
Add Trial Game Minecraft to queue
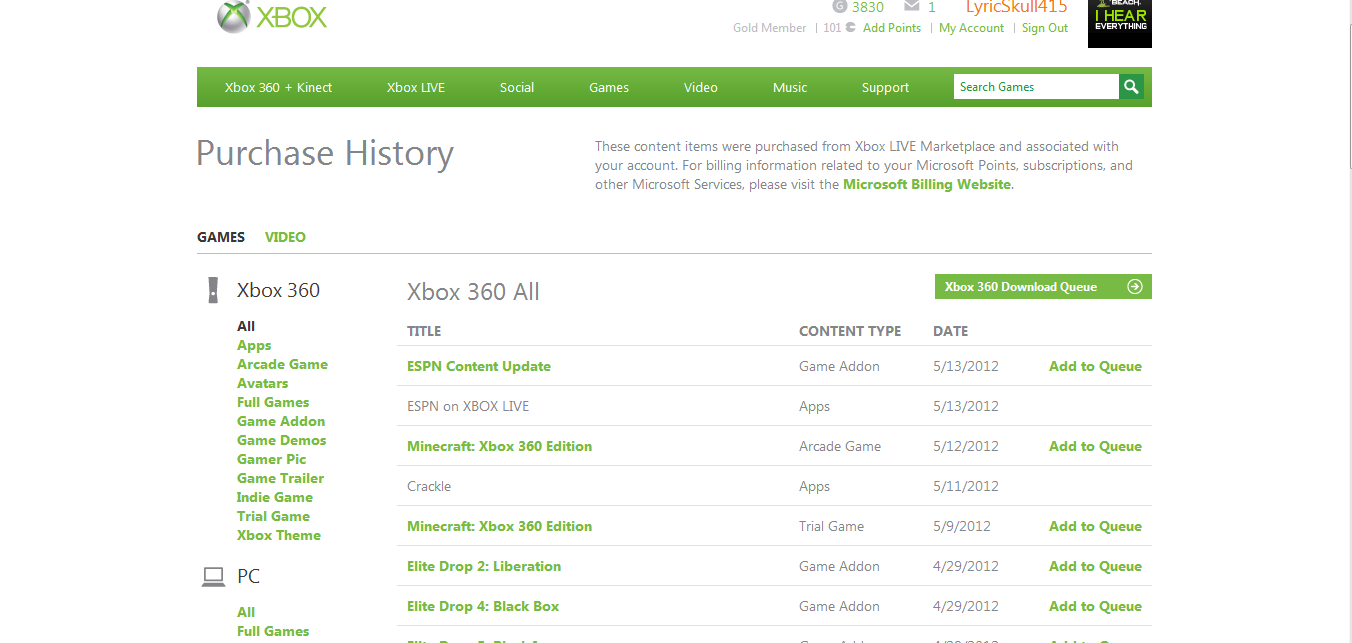(x=1095, y=526)
